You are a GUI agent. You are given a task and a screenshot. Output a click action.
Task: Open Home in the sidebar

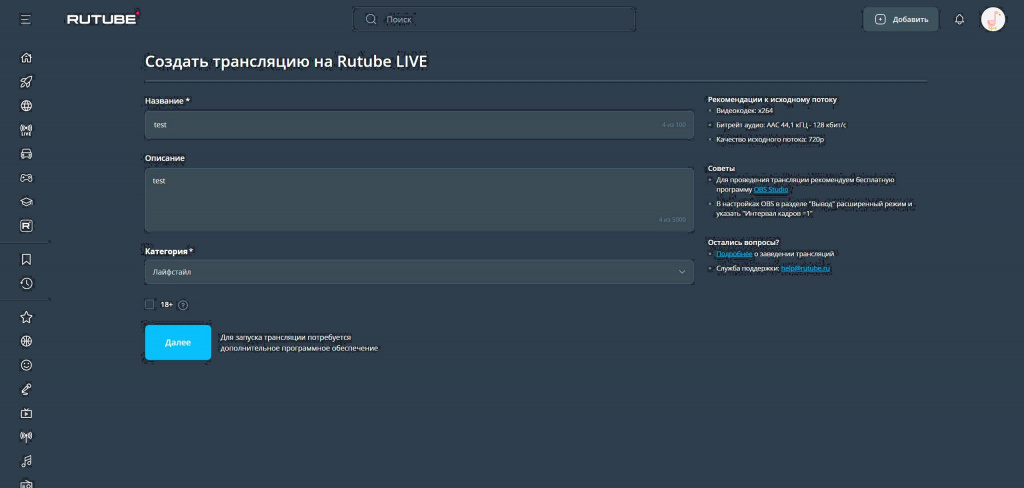[x=26, y=57]
